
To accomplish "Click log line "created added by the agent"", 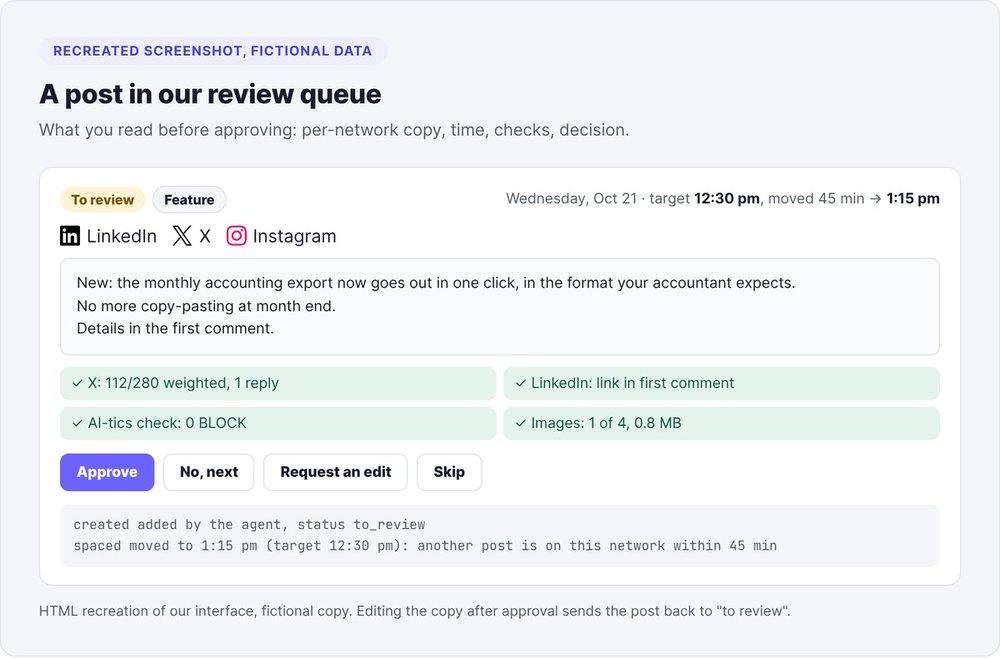I will click(x=249, y=525).
